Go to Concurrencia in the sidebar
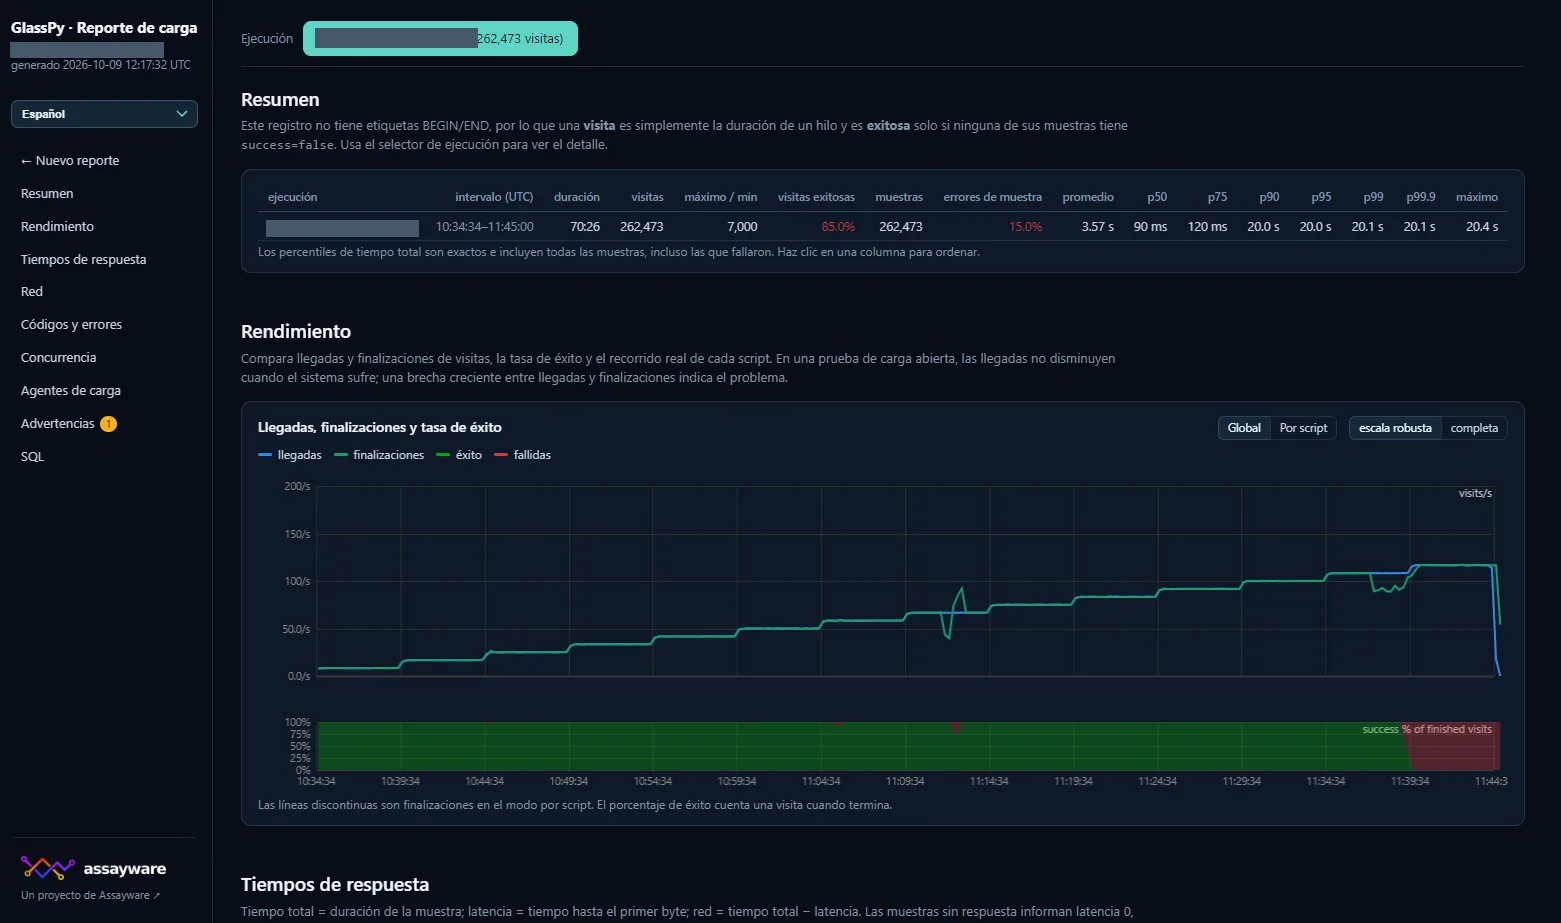Image resolution: width=1561 pixels, height=923 pixels. 58,358
